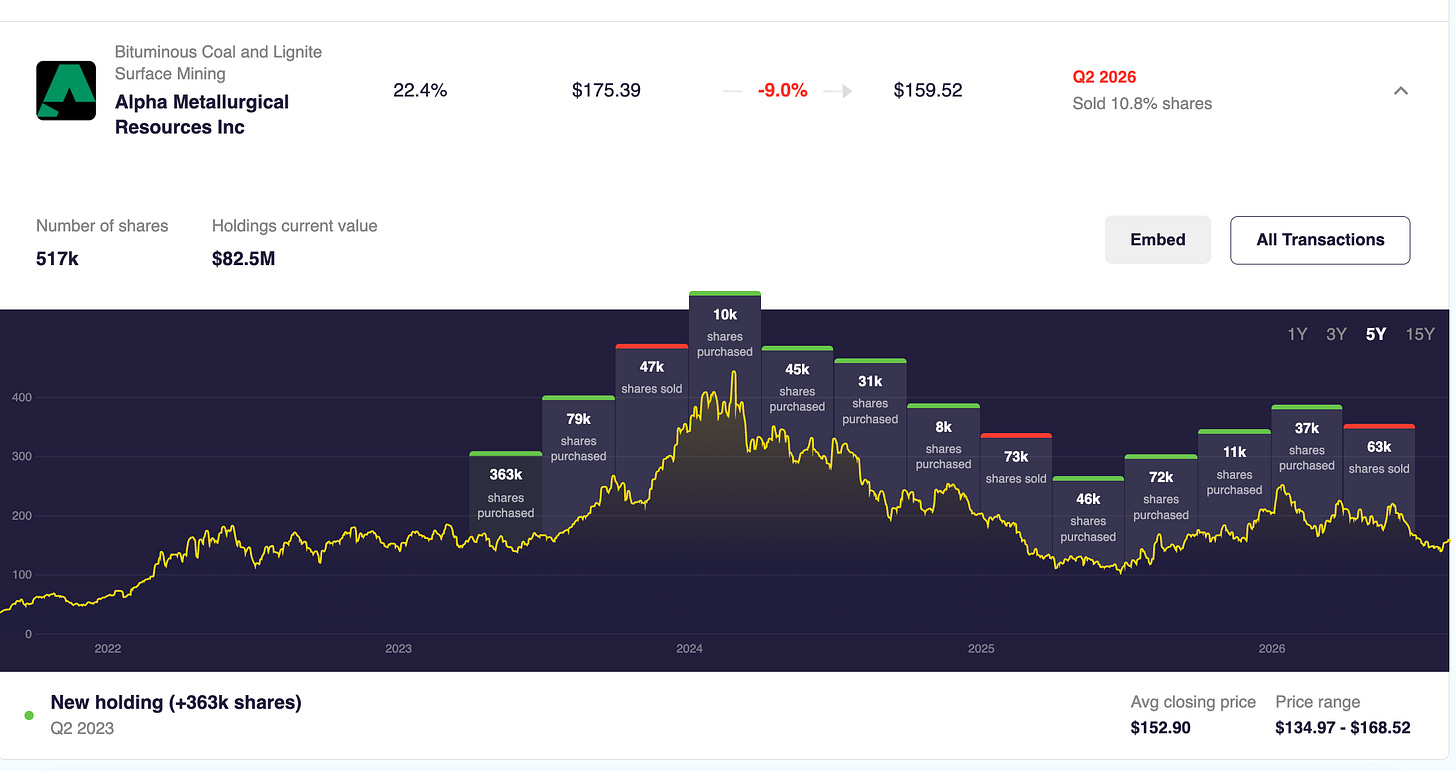
Task: Click the Q2 2026 activity label
Action: point(1104,77)
